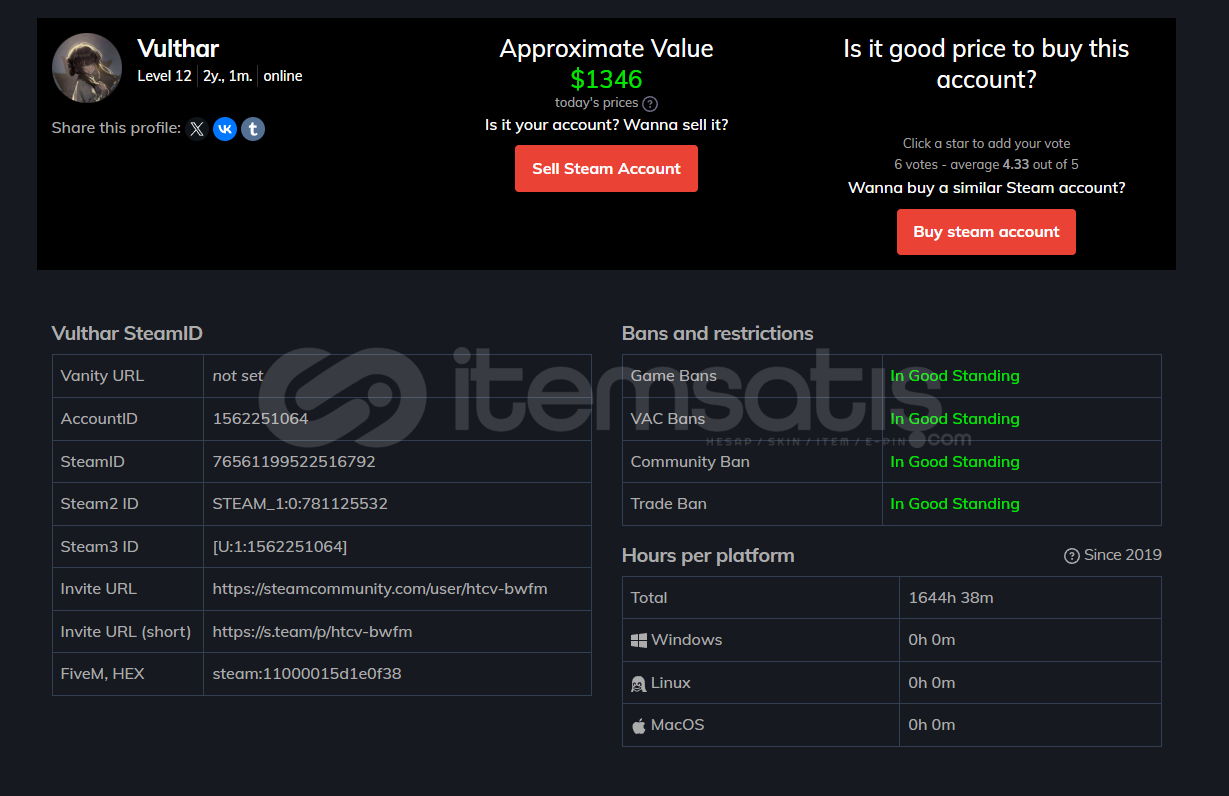This screenshot has width=1229, height=796.
Task: Click the Apple MacOS icon in hours table
Action: point(639,725)
